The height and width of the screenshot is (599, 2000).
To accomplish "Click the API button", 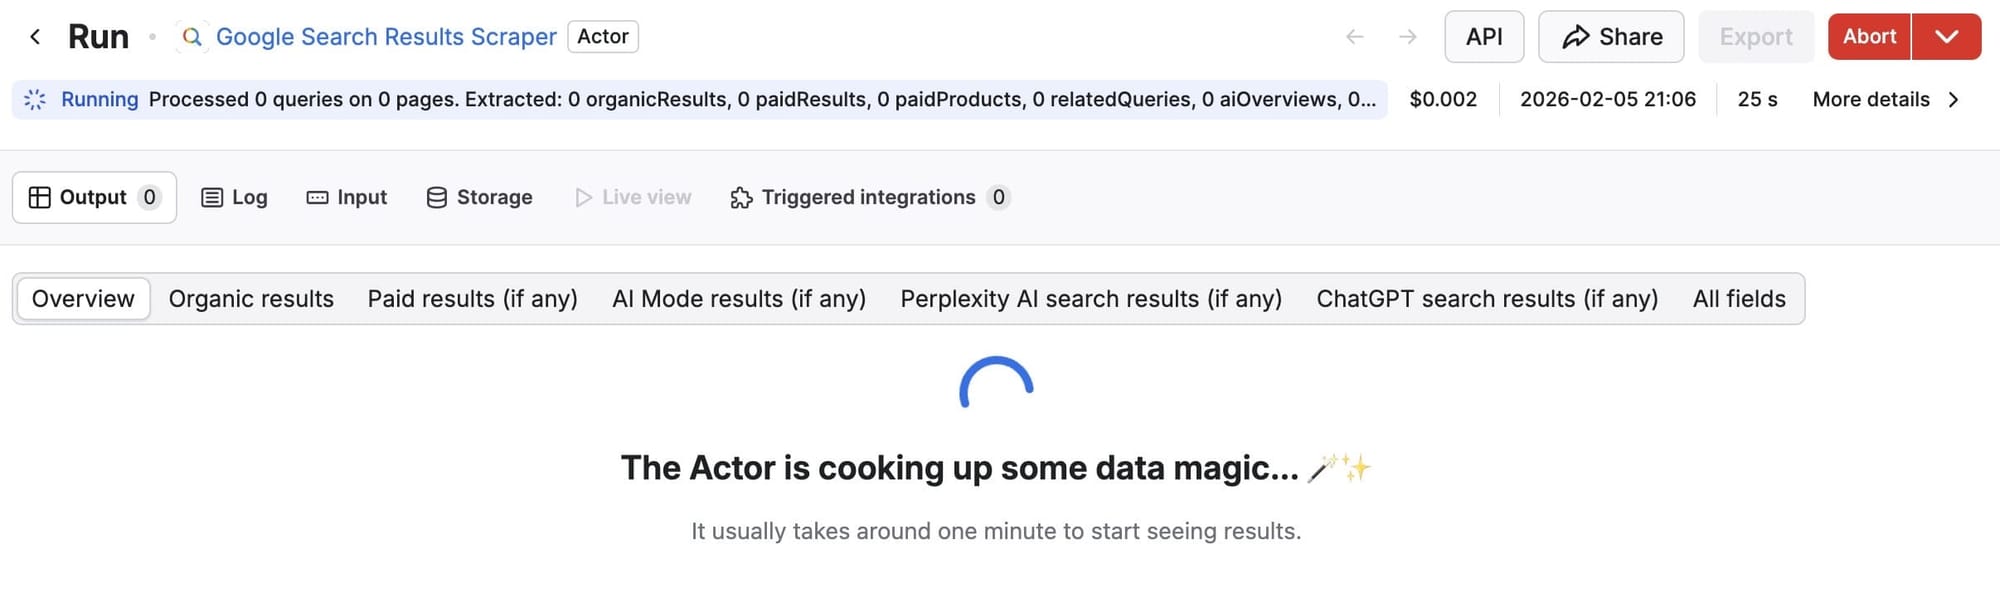I will 1484,36.
